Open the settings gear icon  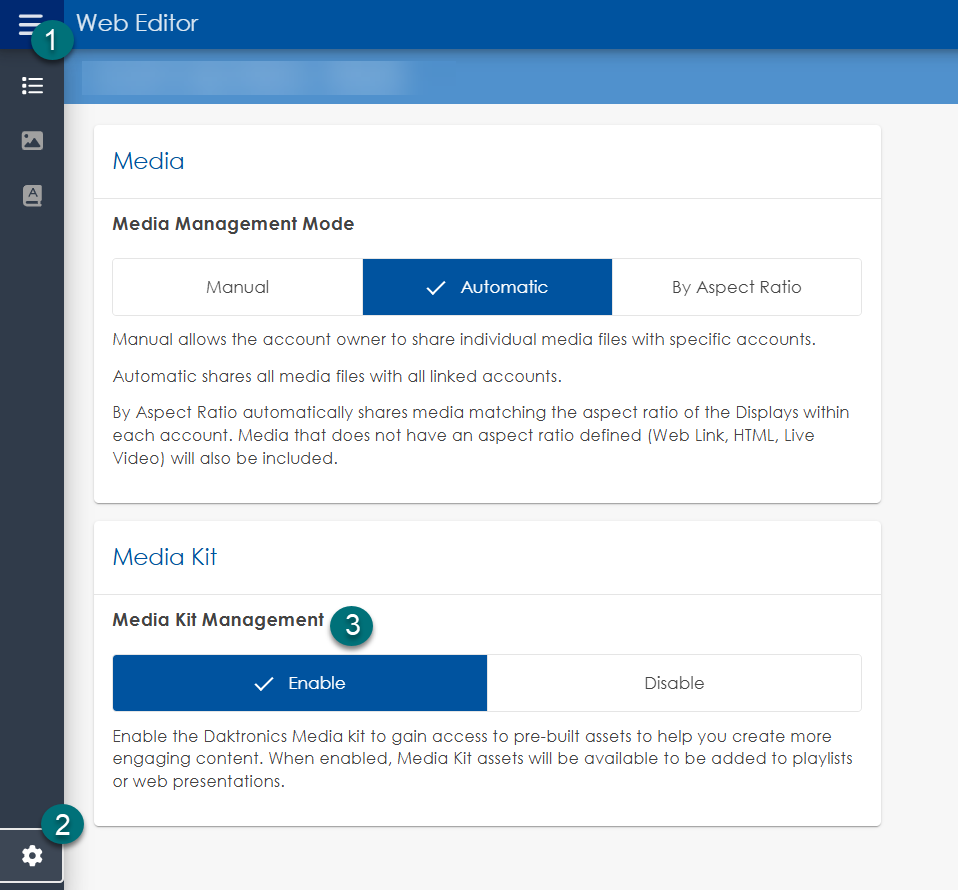tap(32, 857)
